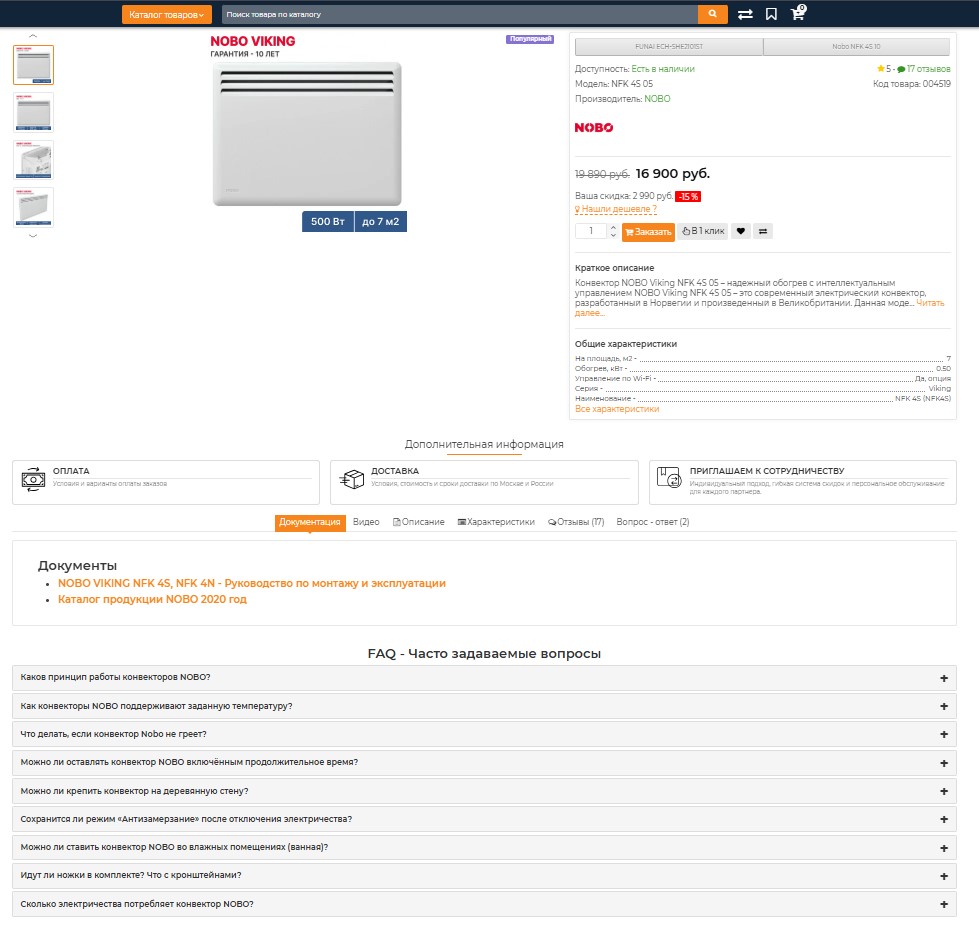Click the catalog search input field
The image size is (979, 927).
tap(458, 15)
